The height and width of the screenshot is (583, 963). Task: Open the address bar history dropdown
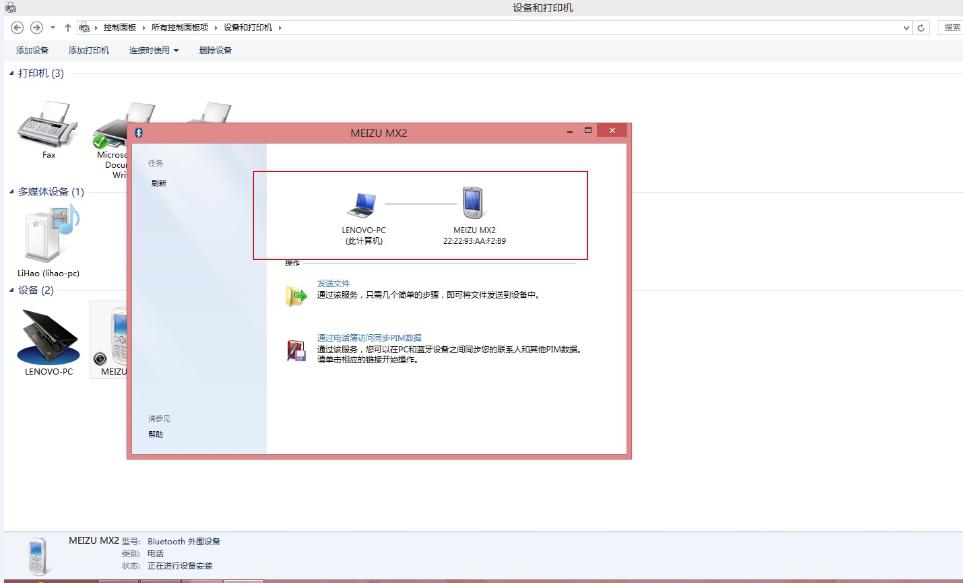coord(906,27)
